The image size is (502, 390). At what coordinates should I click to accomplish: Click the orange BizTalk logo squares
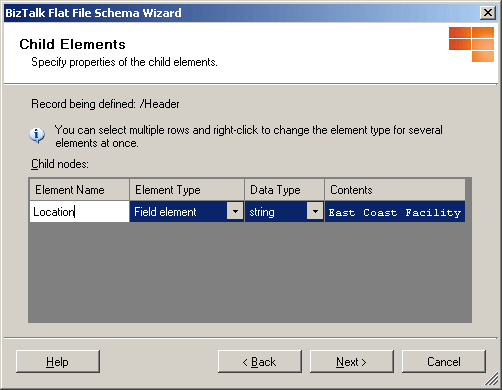point(471,44)
